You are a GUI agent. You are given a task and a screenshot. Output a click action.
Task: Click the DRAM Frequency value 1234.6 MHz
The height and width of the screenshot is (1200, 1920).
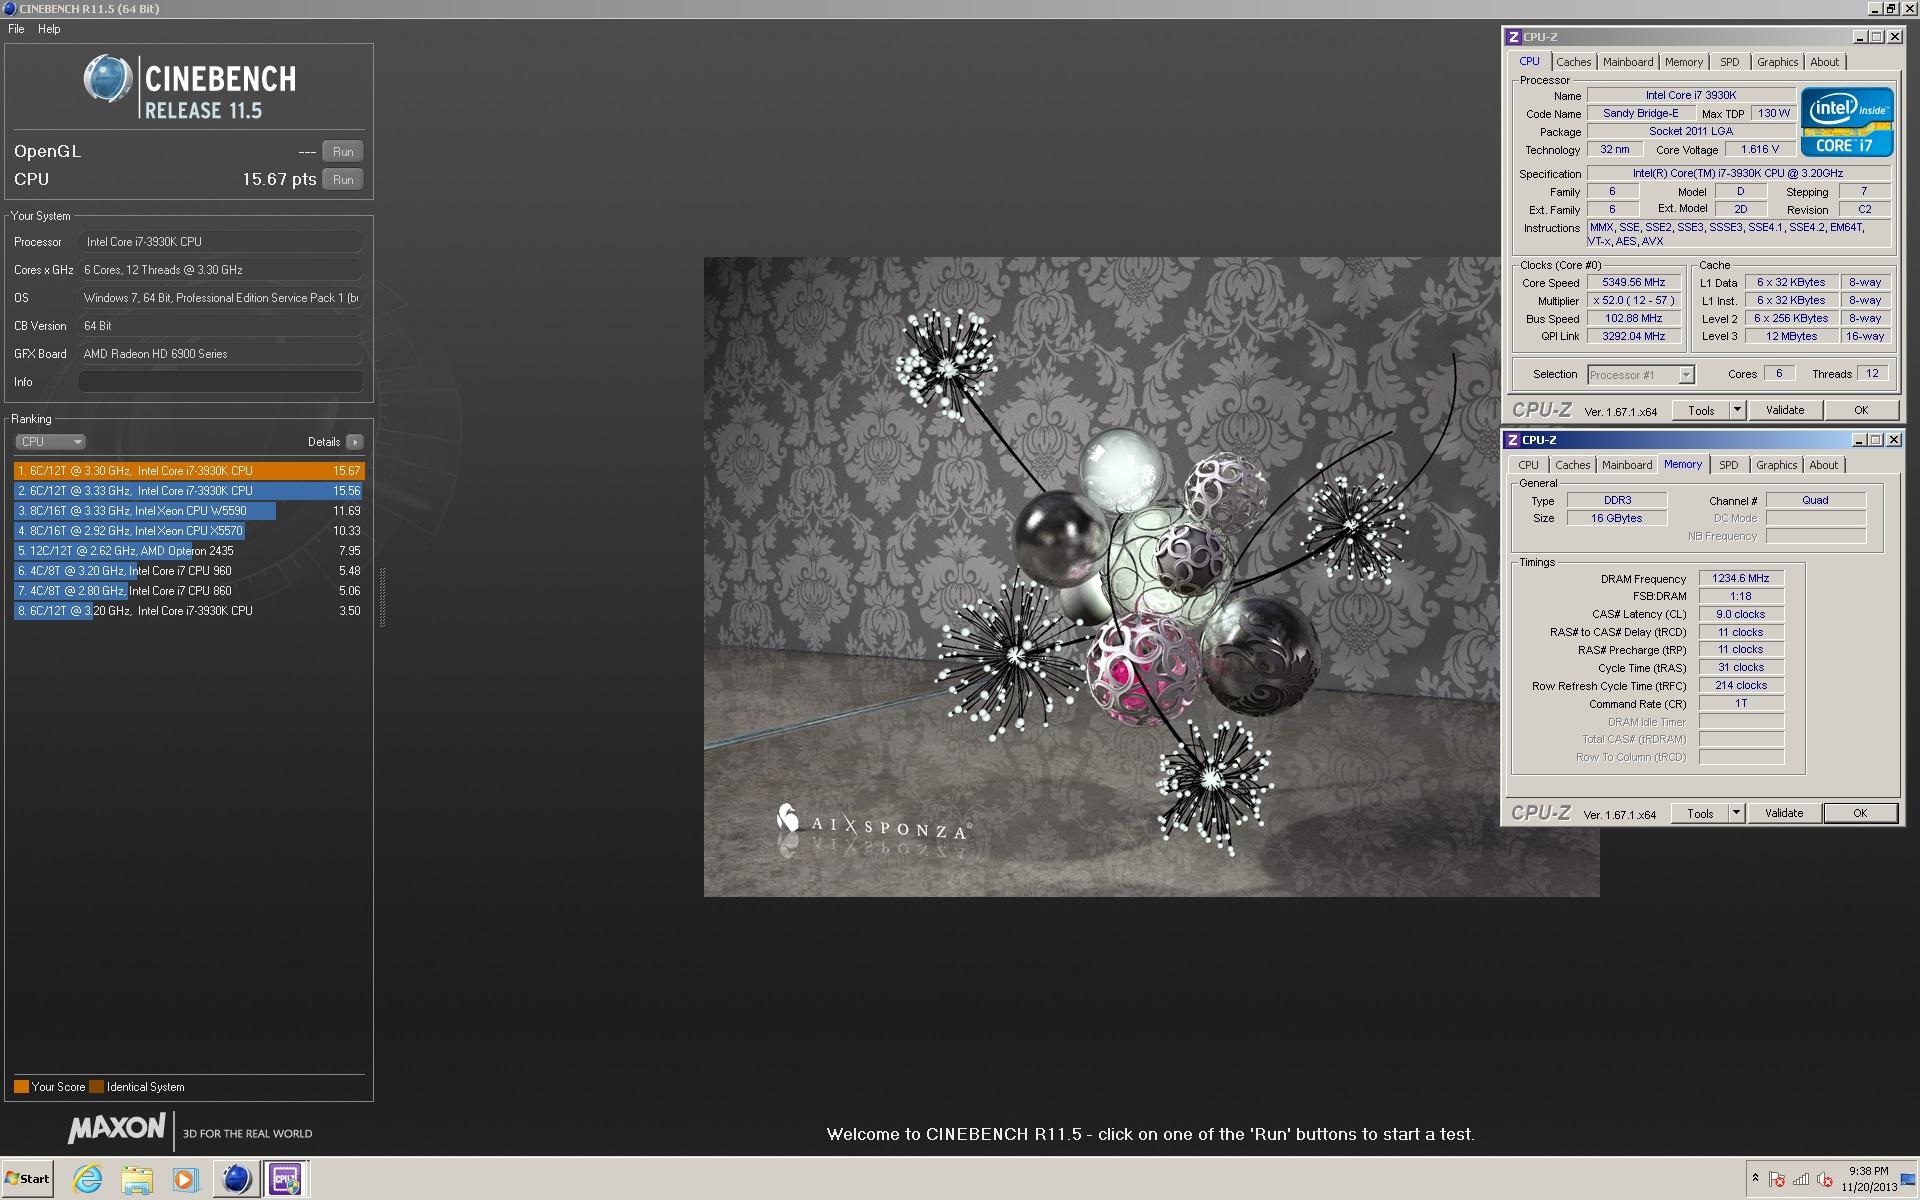pos(1741,579)
